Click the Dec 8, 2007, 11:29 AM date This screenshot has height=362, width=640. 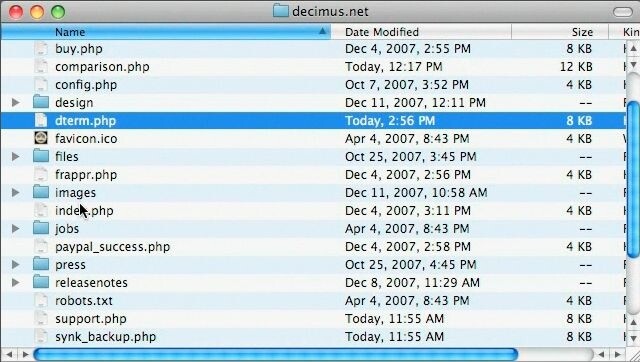pyautogui.click(x=412, y=282)
